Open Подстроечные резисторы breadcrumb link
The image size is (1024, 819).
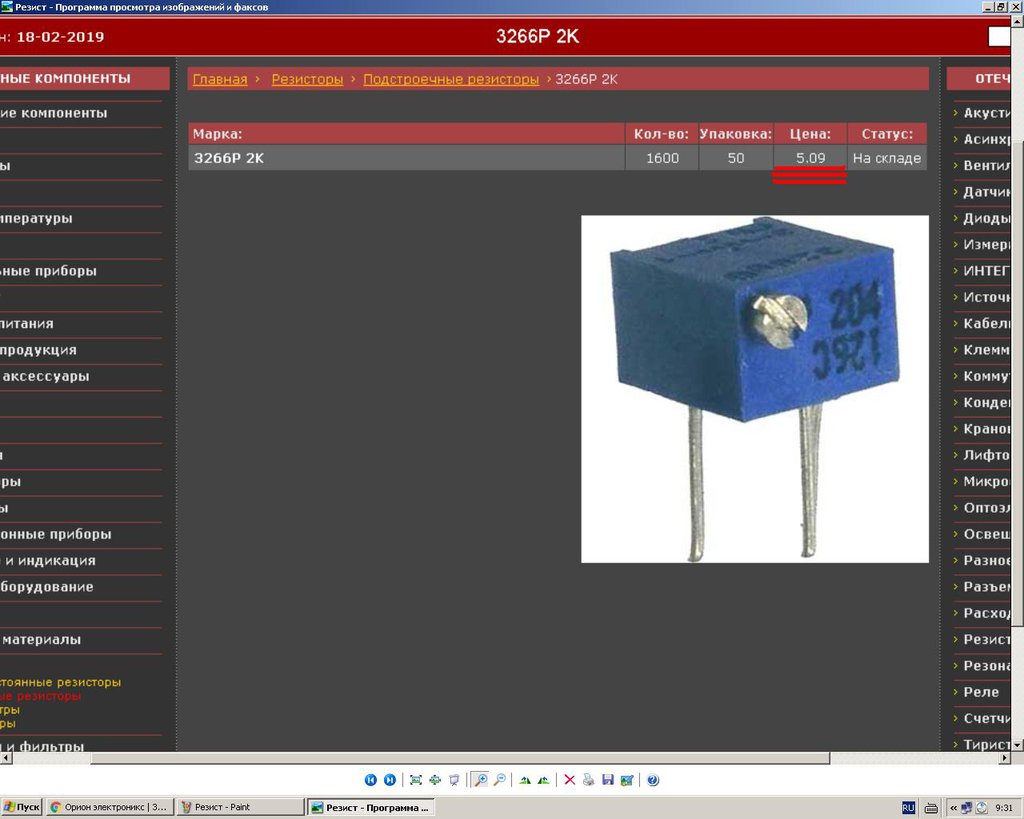pos(451,79)
